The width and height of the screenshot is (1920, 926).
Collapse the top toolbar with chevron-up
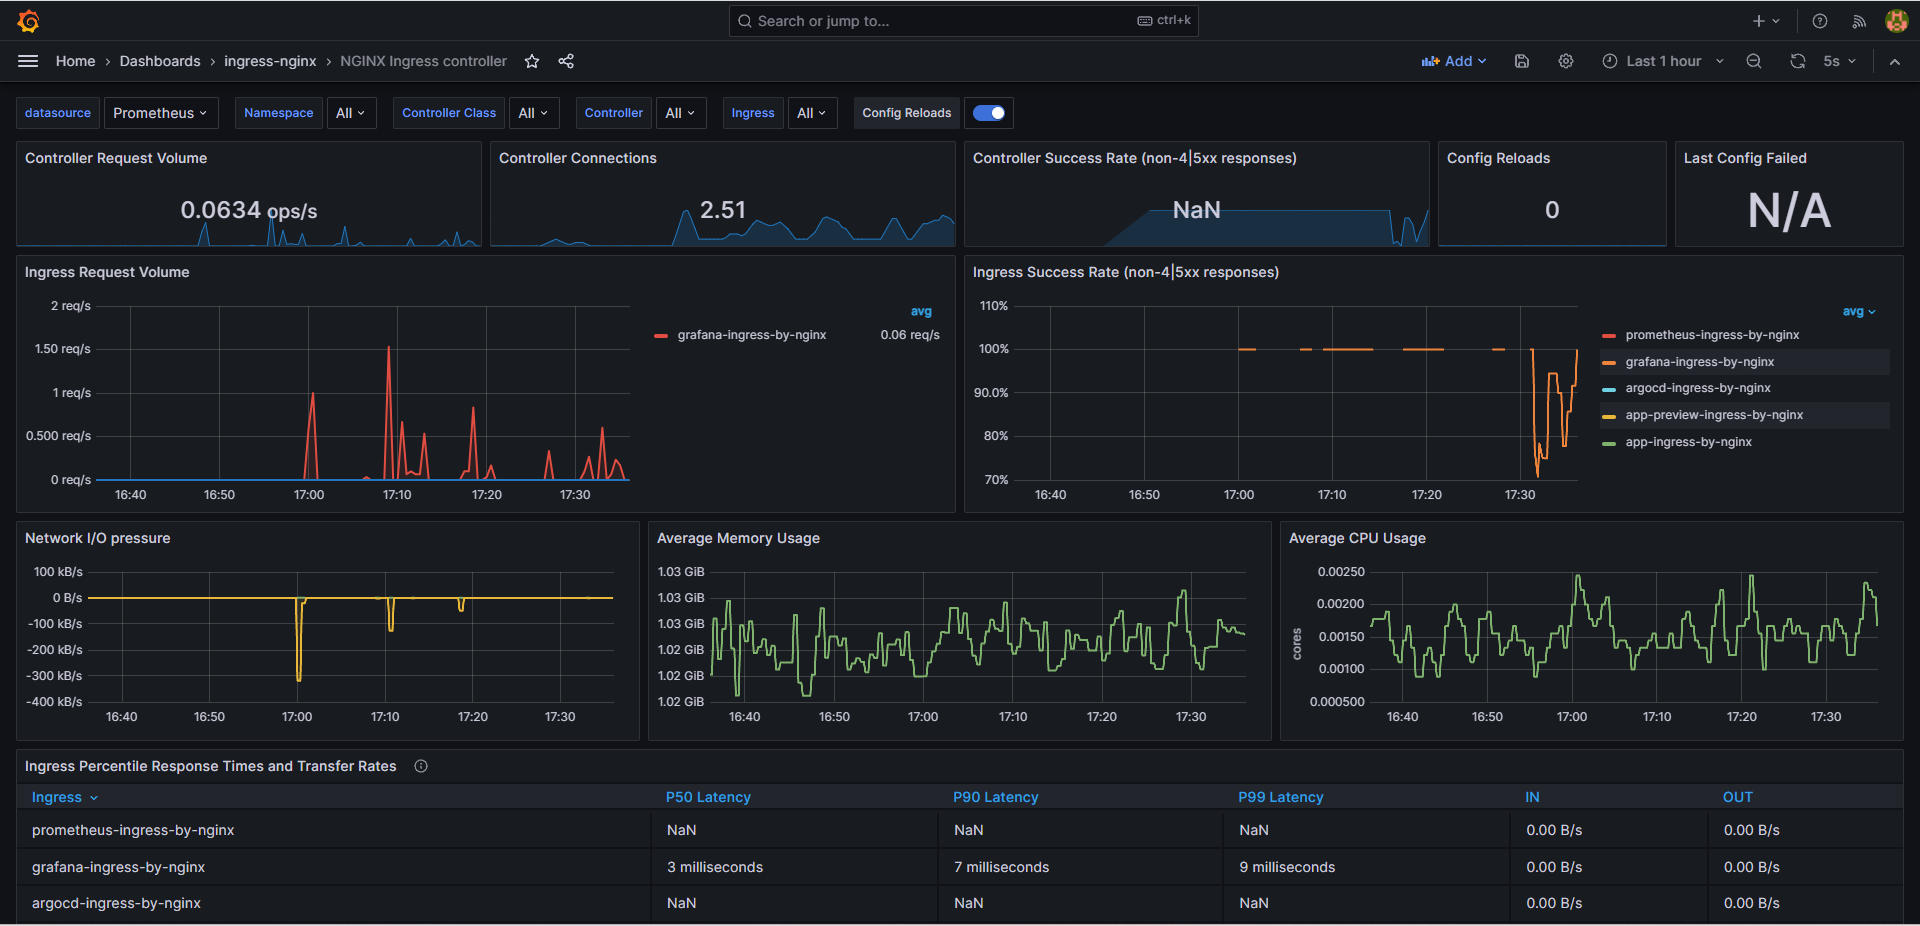[1895, 61]
